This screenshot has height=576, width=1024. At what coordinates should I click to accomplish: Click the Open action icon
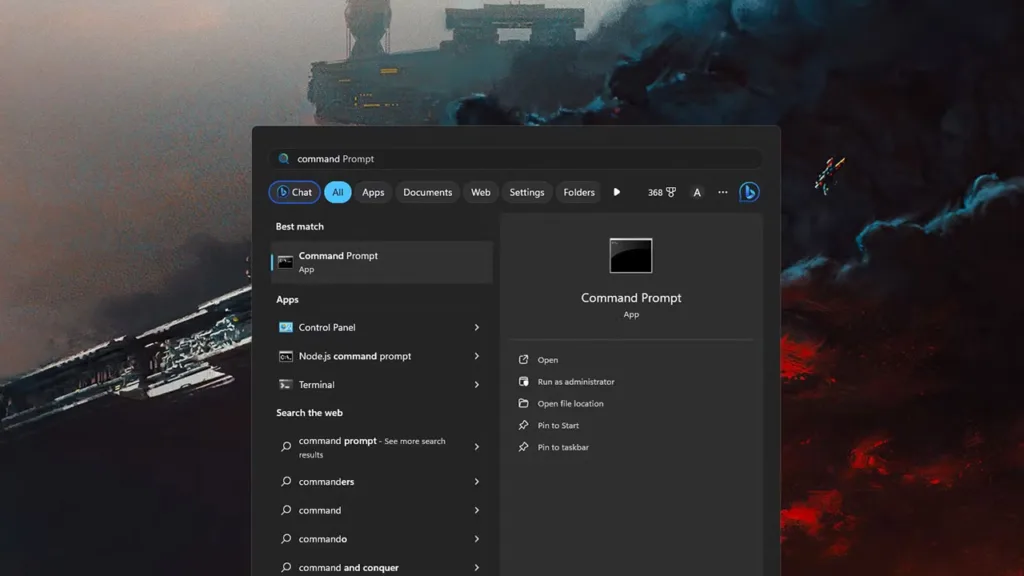(x=523, y=360)
